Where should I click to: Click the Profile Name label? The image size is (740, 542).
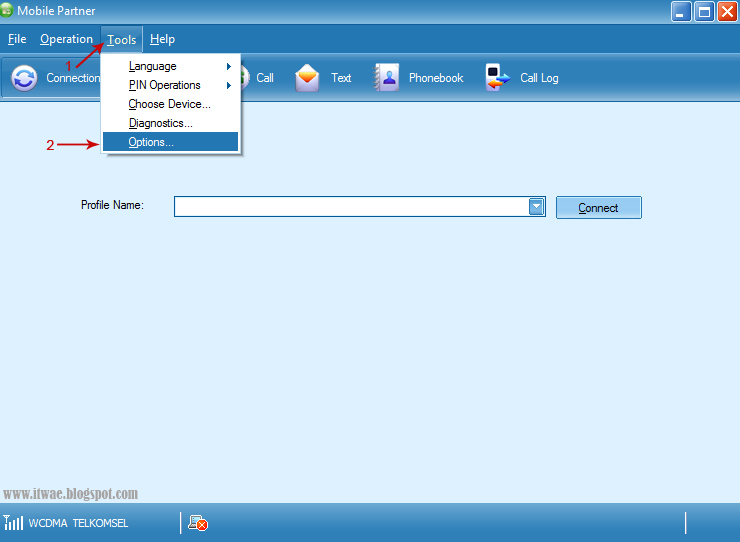(112, 205)
